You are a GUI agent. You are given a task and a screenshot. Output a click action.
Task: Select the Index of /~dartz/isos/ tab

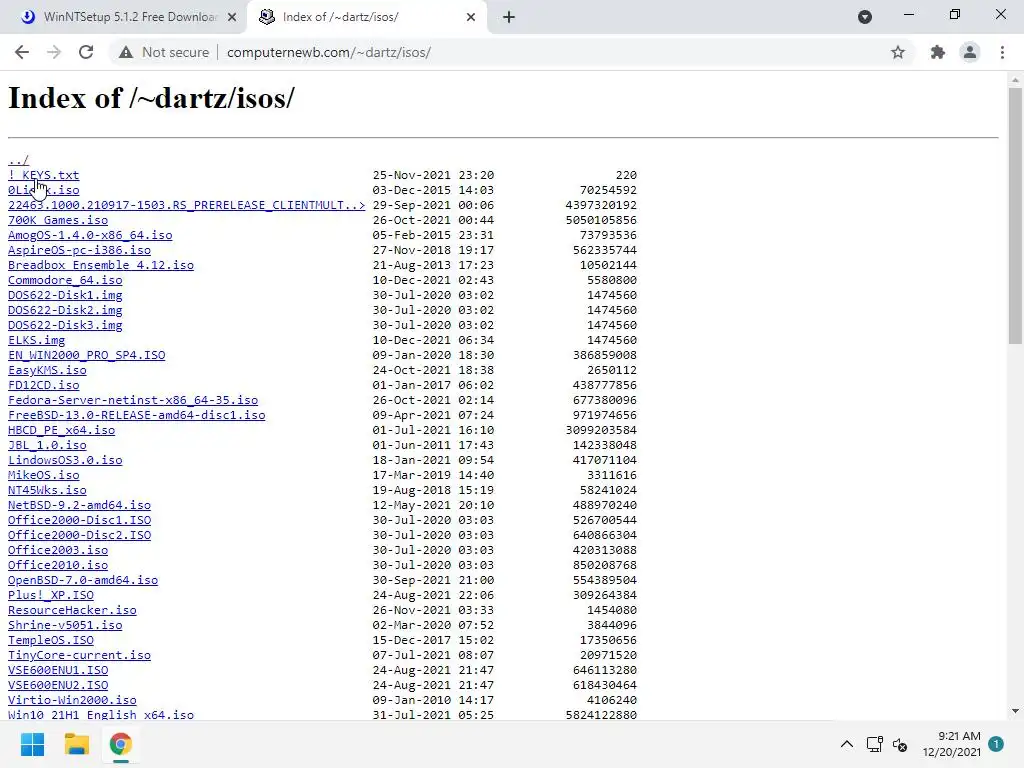(366, 17)
